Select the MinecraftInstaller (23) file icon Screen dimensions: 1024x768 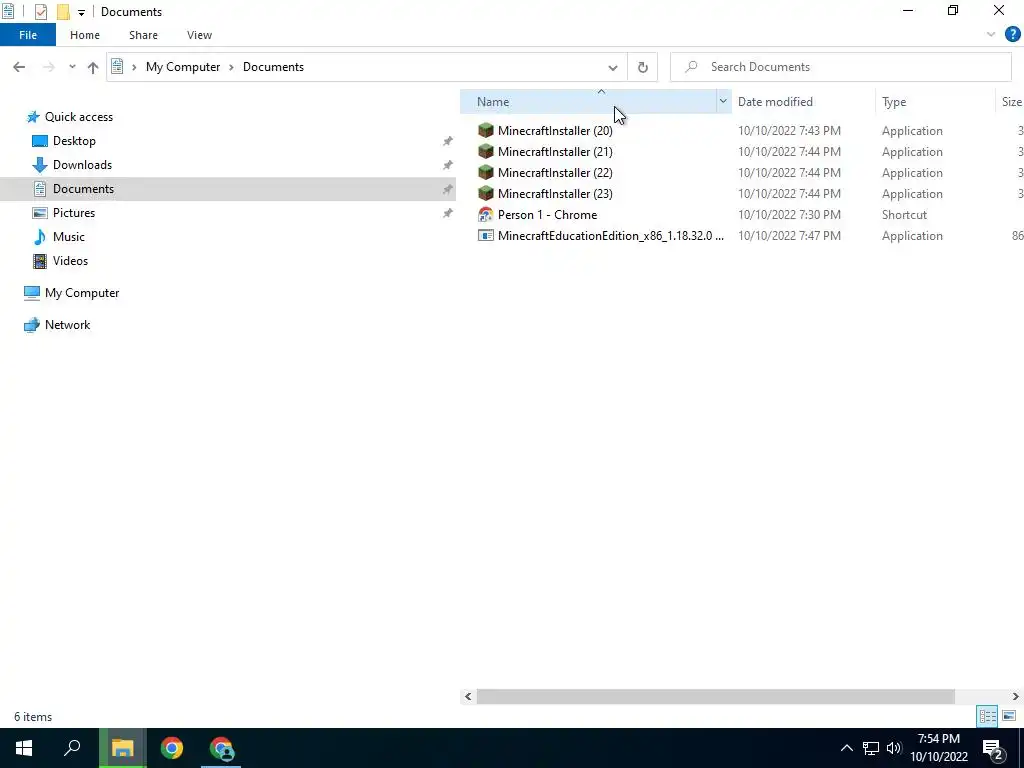tap(485, 194)
